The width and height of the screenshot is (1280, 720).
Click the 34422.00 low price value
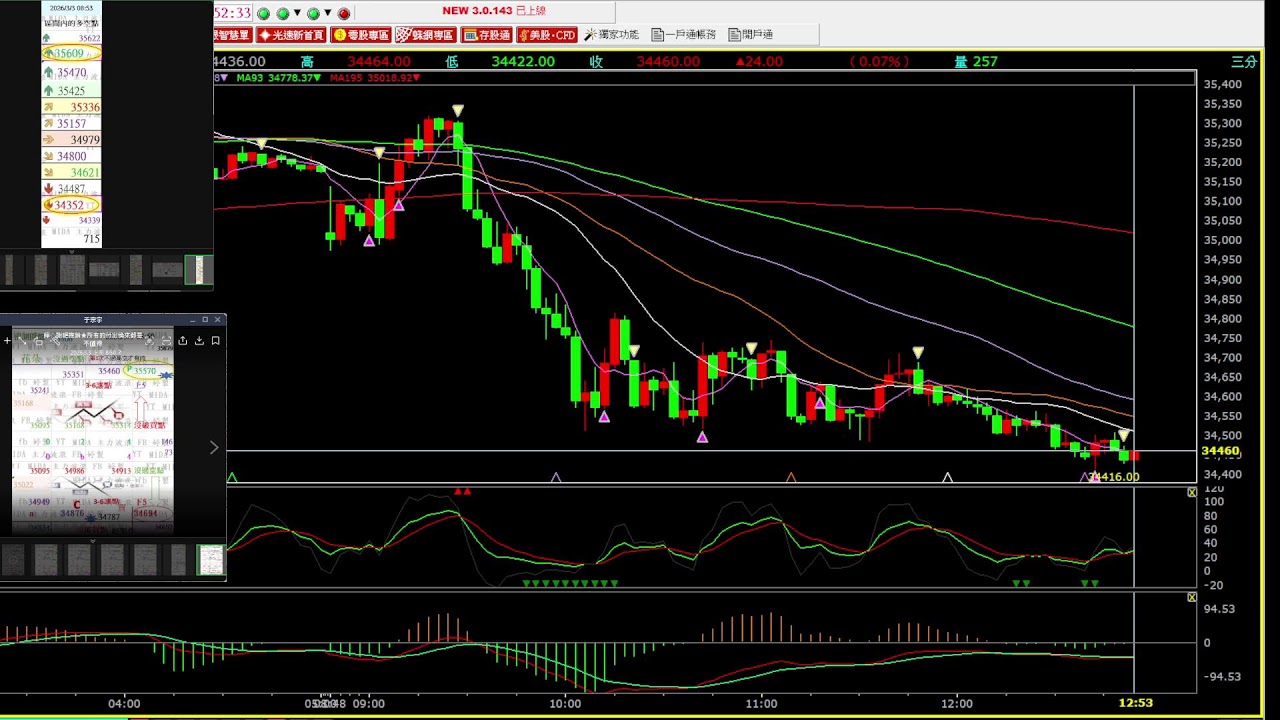[x=522, y=62]
